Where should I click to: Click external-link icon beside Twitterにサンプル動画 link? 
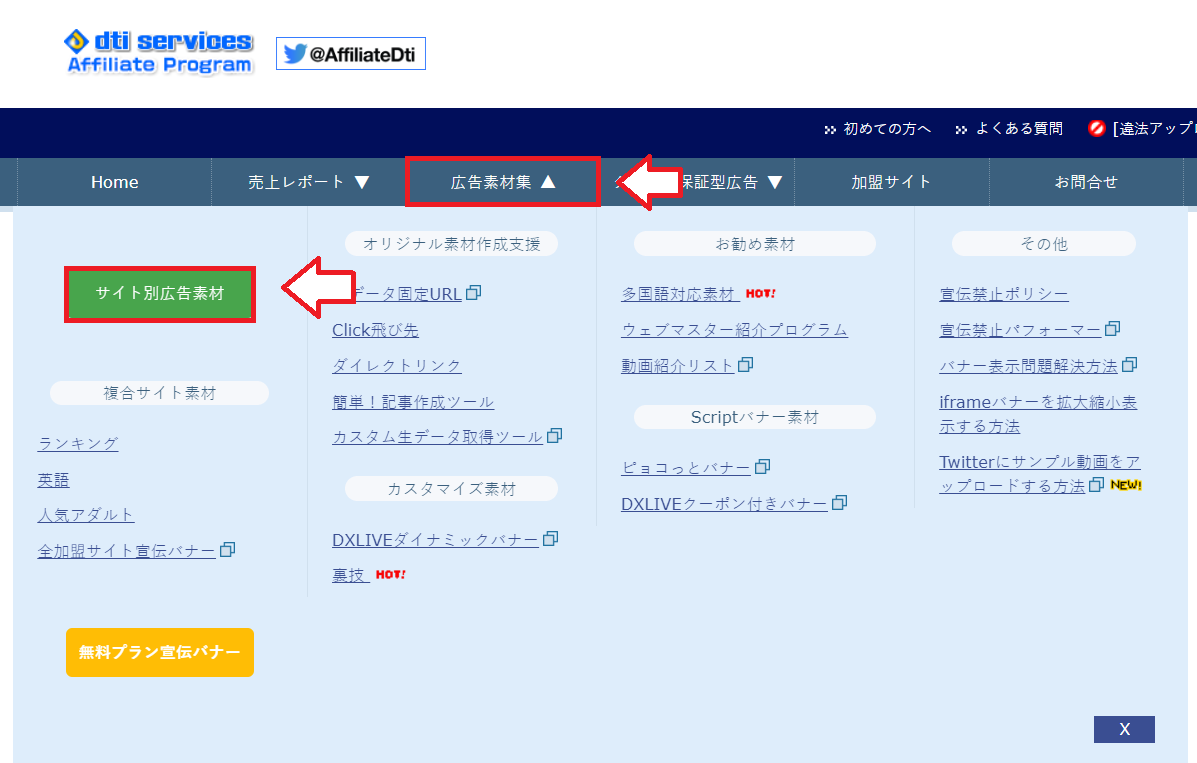pos(1096,484)
